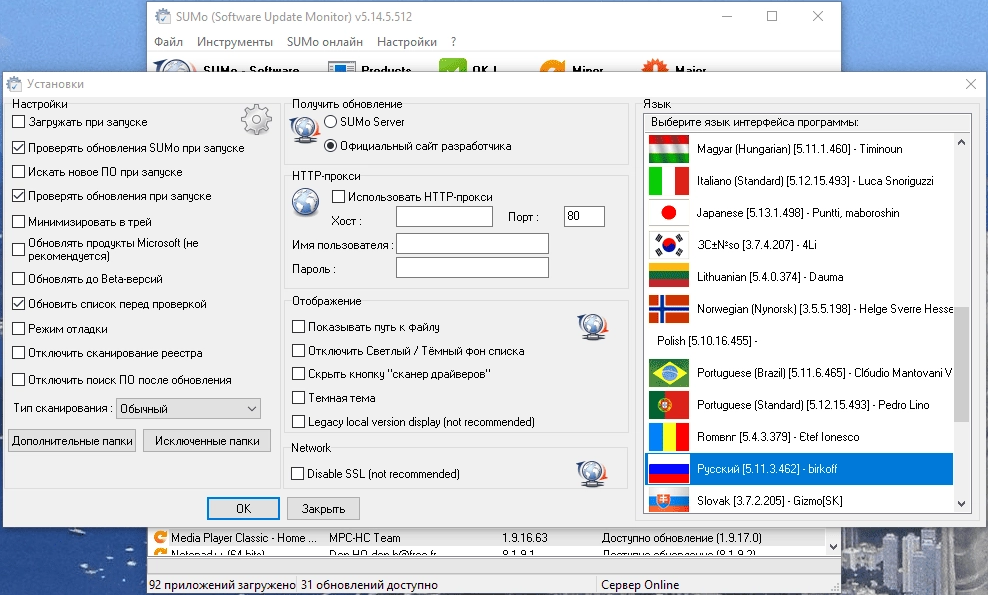
Task: Click the Имя пользователя input field
Action: (x=473, y=244)
